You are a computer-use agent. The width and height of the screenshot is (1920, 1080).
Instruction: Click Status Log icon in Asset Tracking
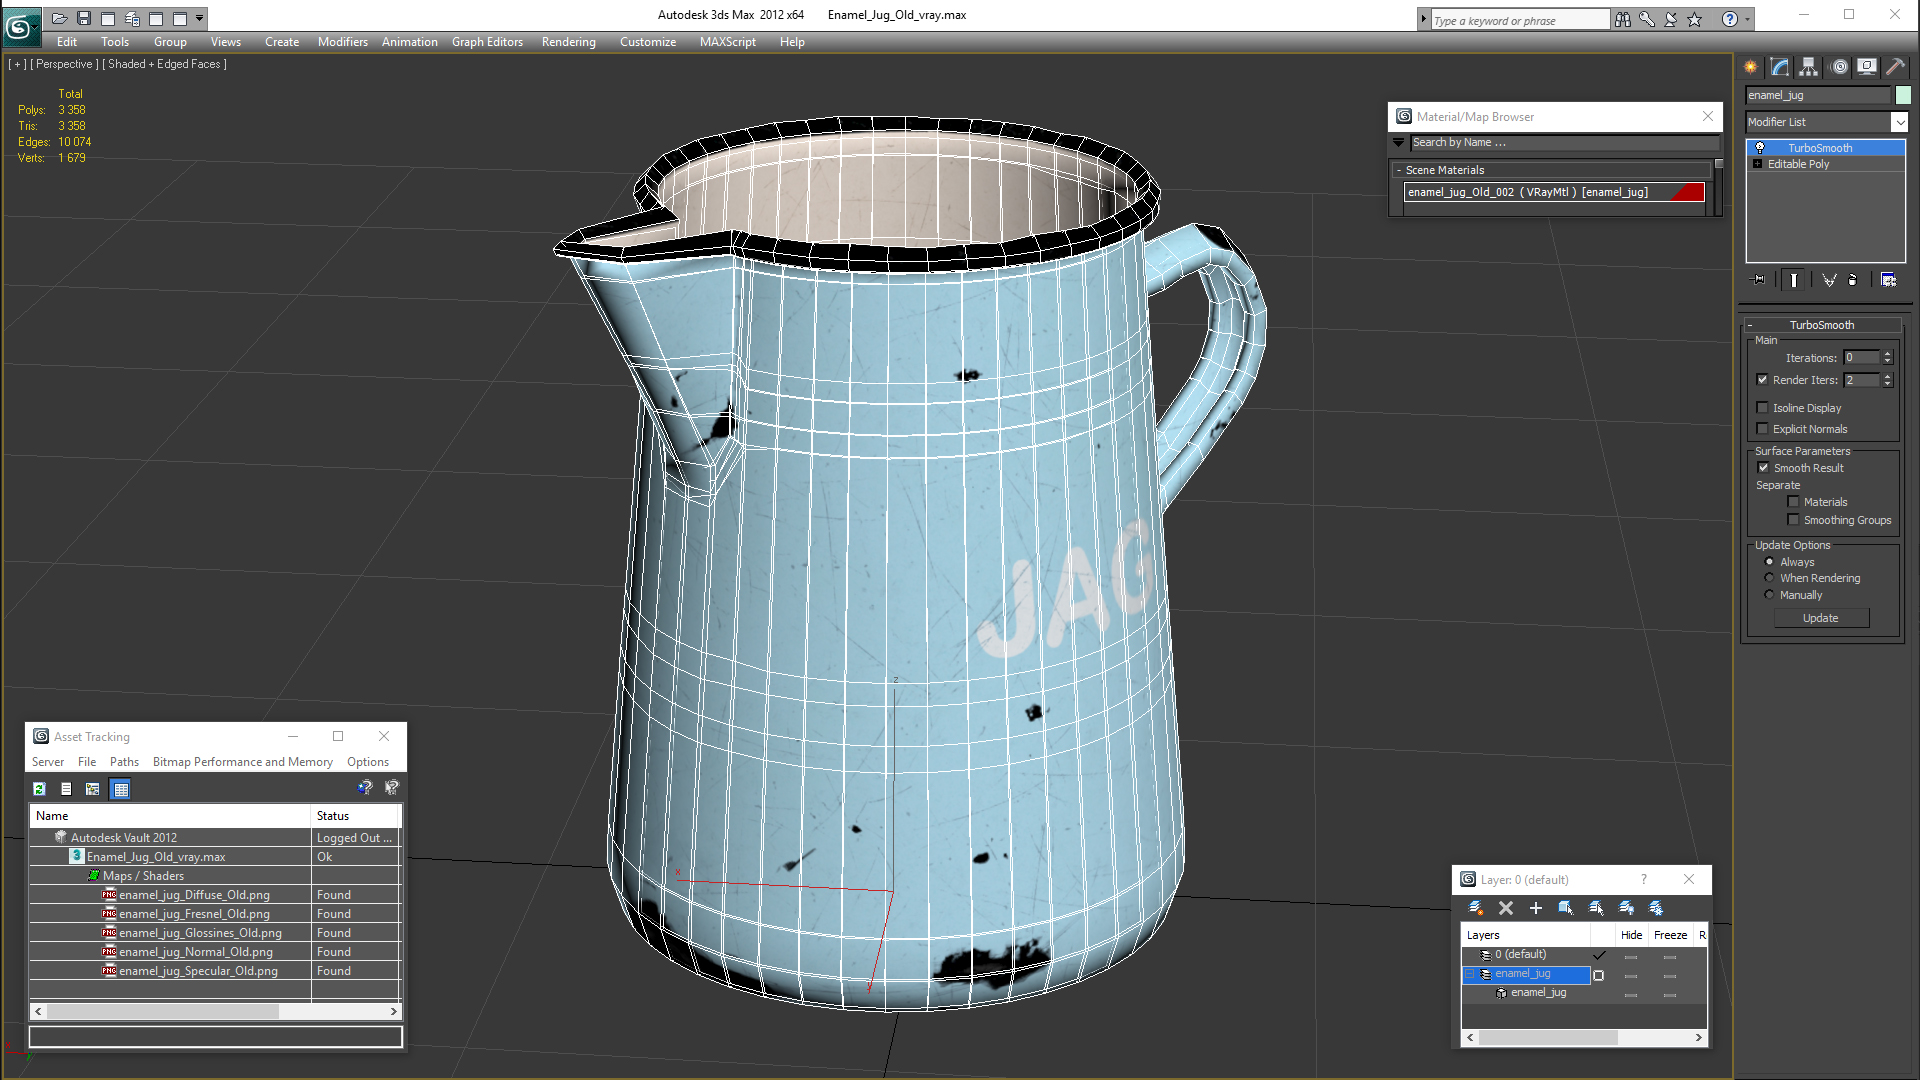66,789
